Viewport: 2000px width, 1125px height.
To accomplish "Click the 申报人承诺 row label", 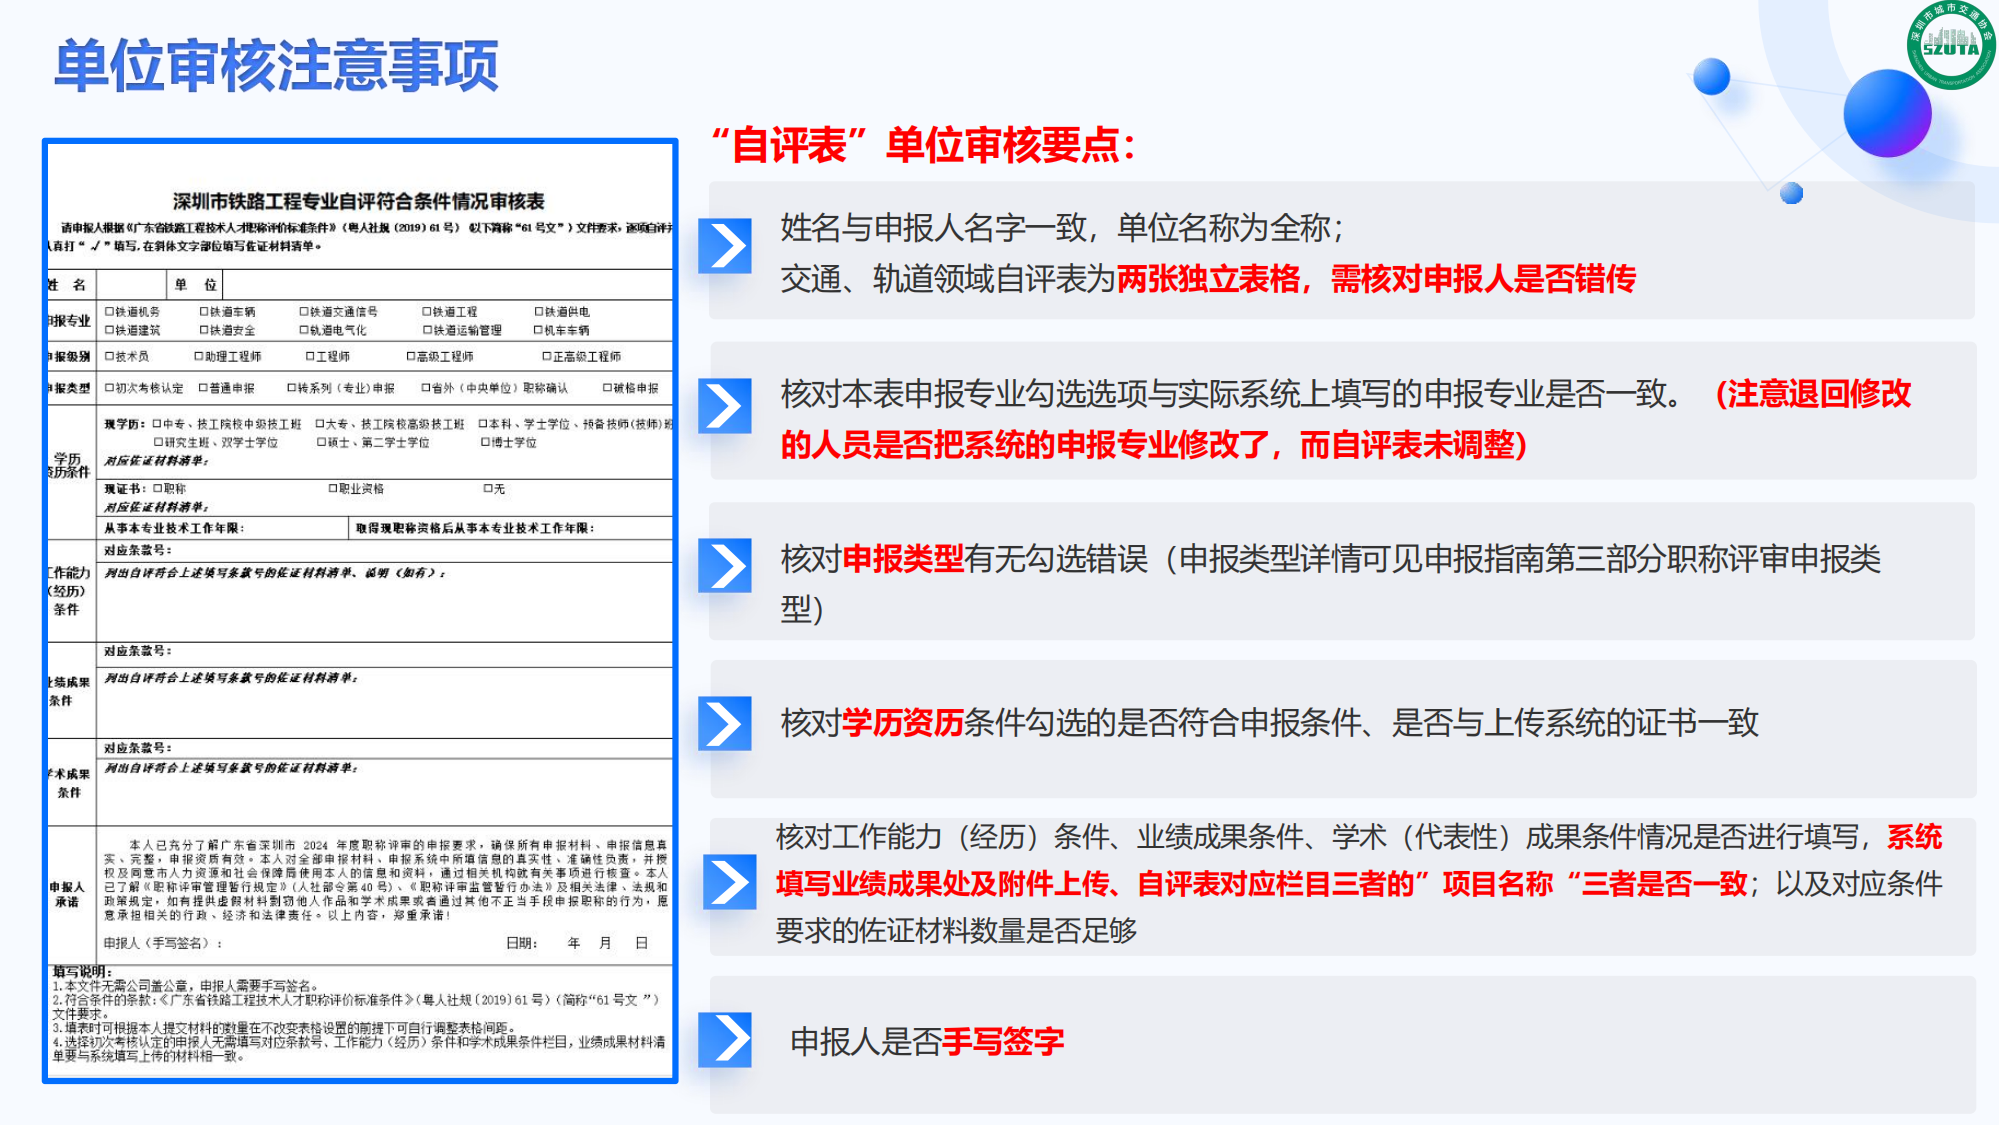I will click(x=67, y=894).
